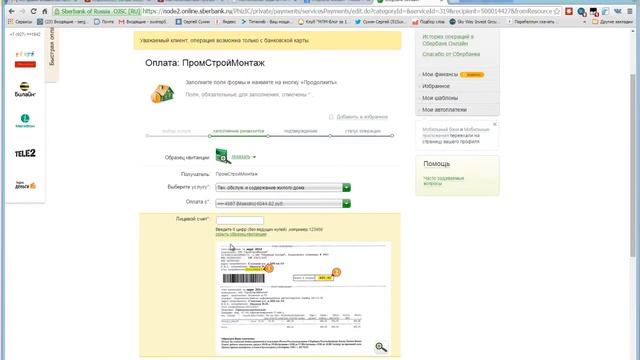This screenshot has width=640, height=360.
Task: Click into the Лицевой счет field
Action: pos(240,220)
